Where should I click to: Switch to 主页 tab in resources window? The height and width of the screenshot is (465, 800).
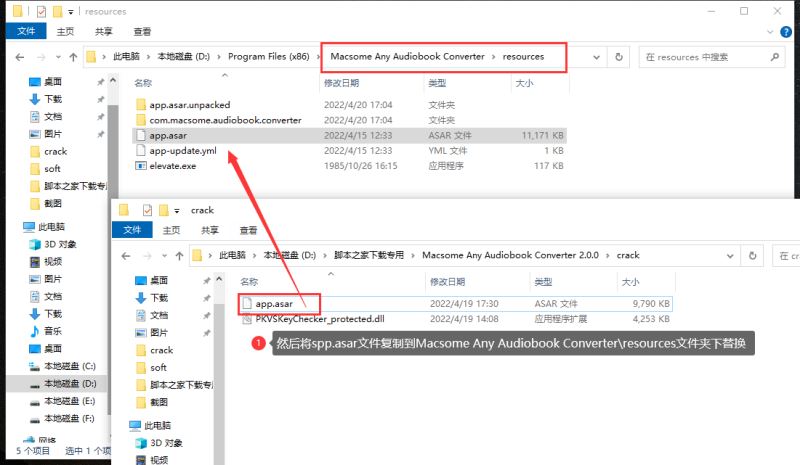pos(65,32)
